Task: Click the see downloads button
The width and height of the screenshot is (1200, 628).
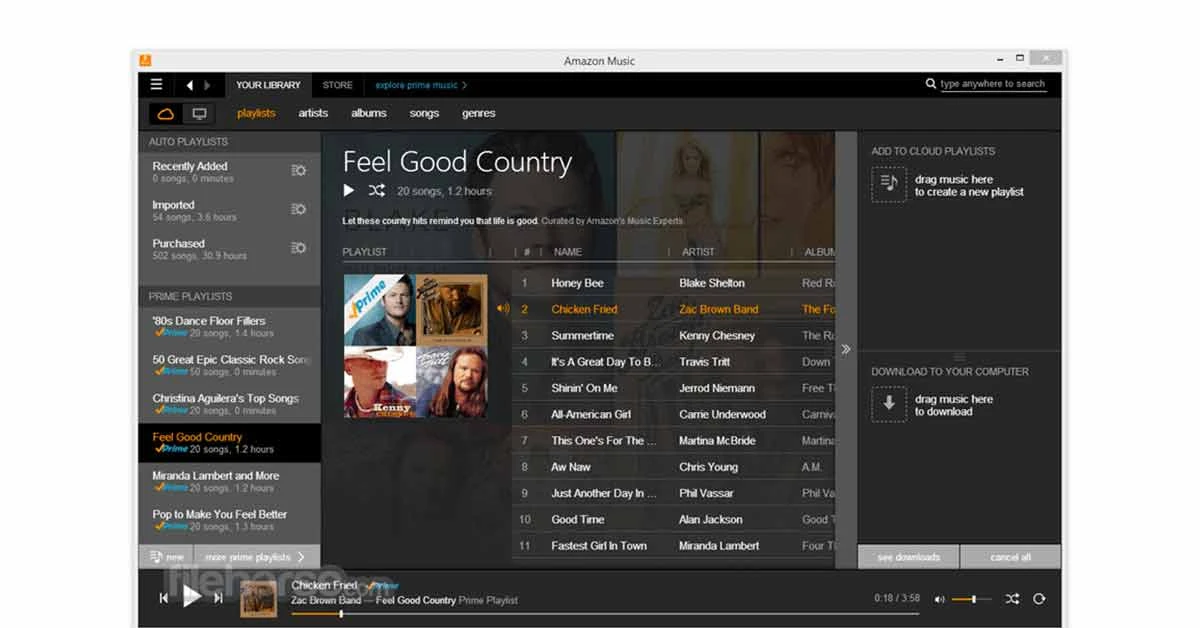Action: (907, 556)
